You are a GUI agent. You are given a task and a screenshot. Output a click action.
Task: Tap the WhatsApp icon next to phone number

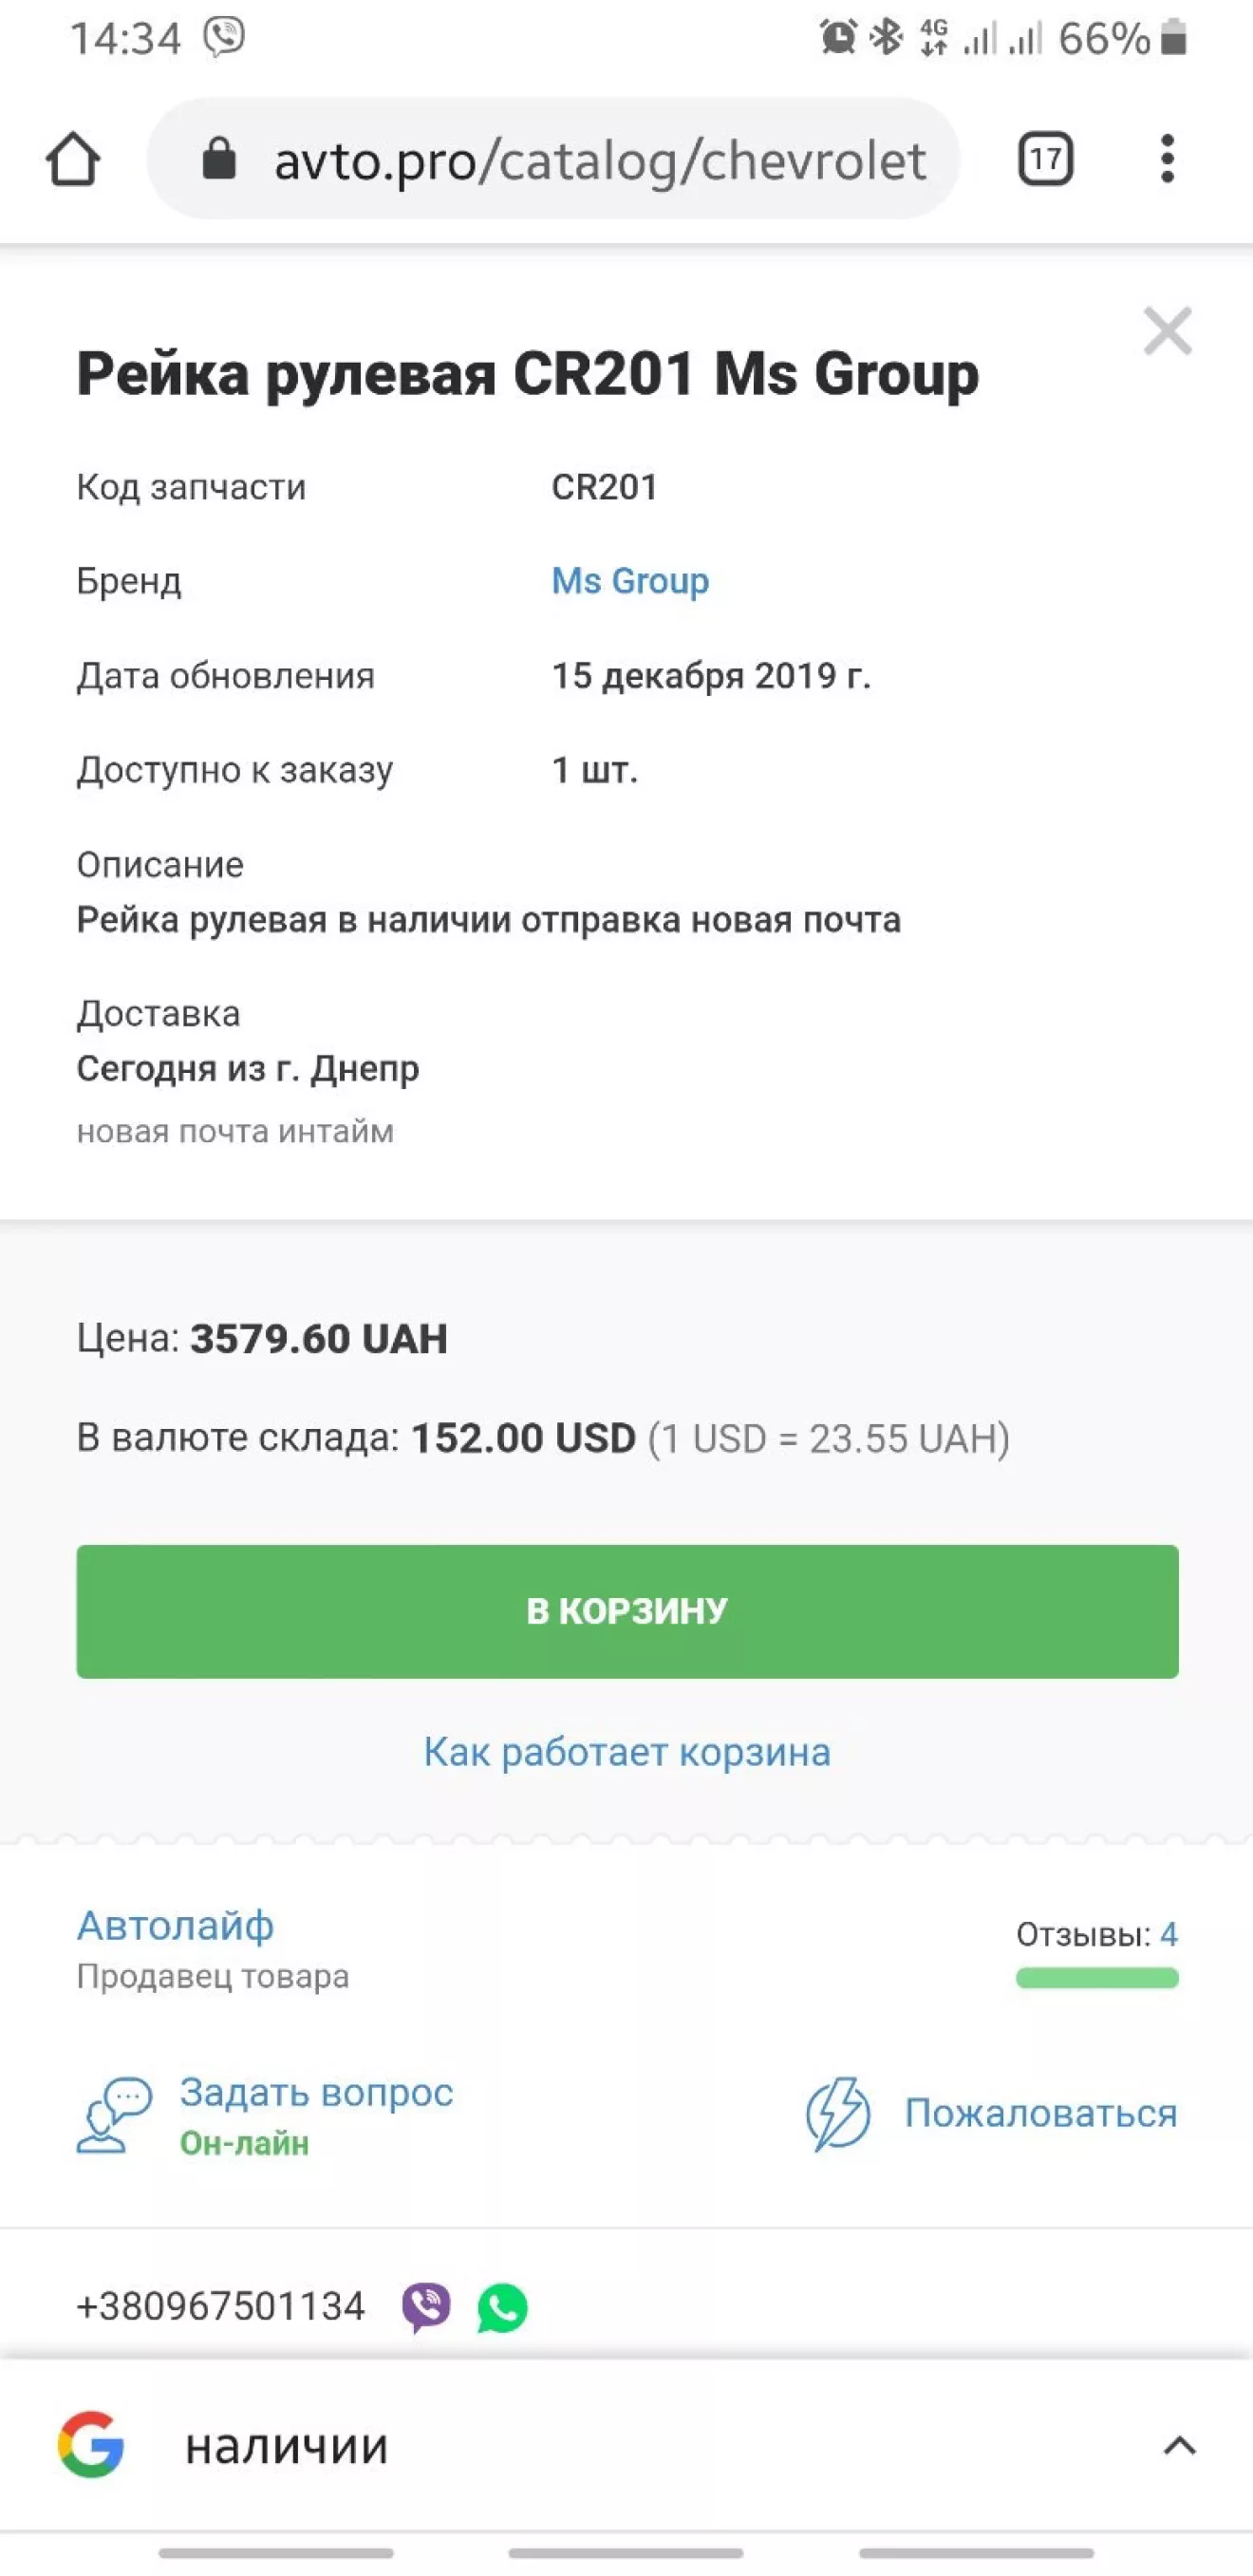(x=502, y=2308)
